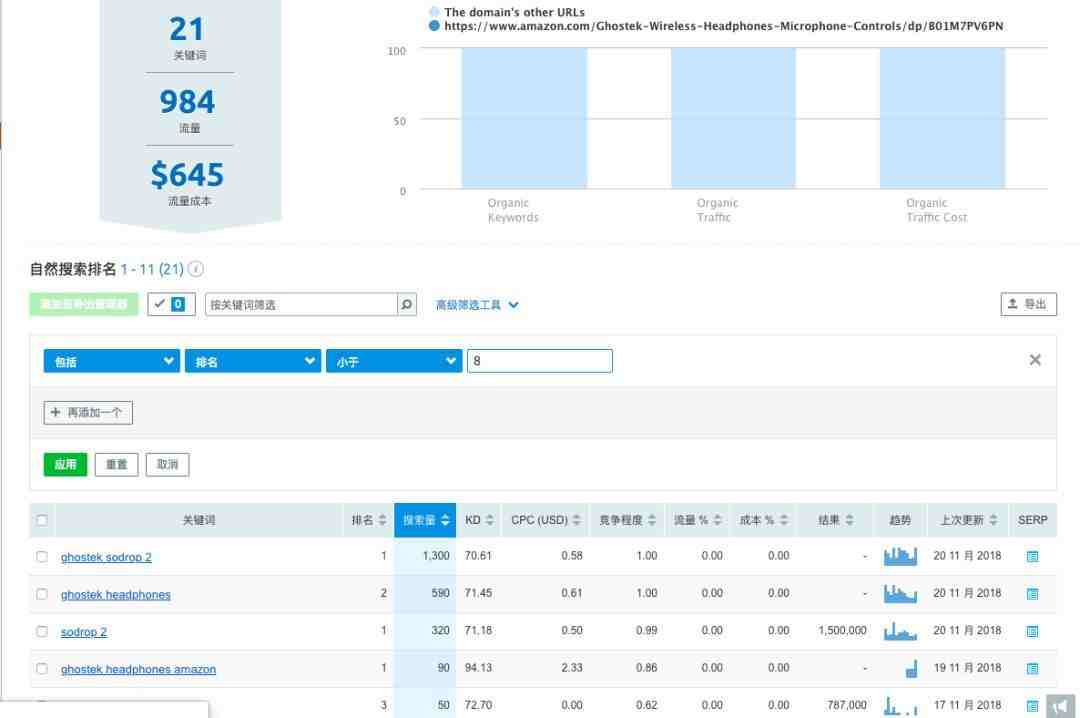Check the box for sodrop 2 row

[x=42, y=631]
